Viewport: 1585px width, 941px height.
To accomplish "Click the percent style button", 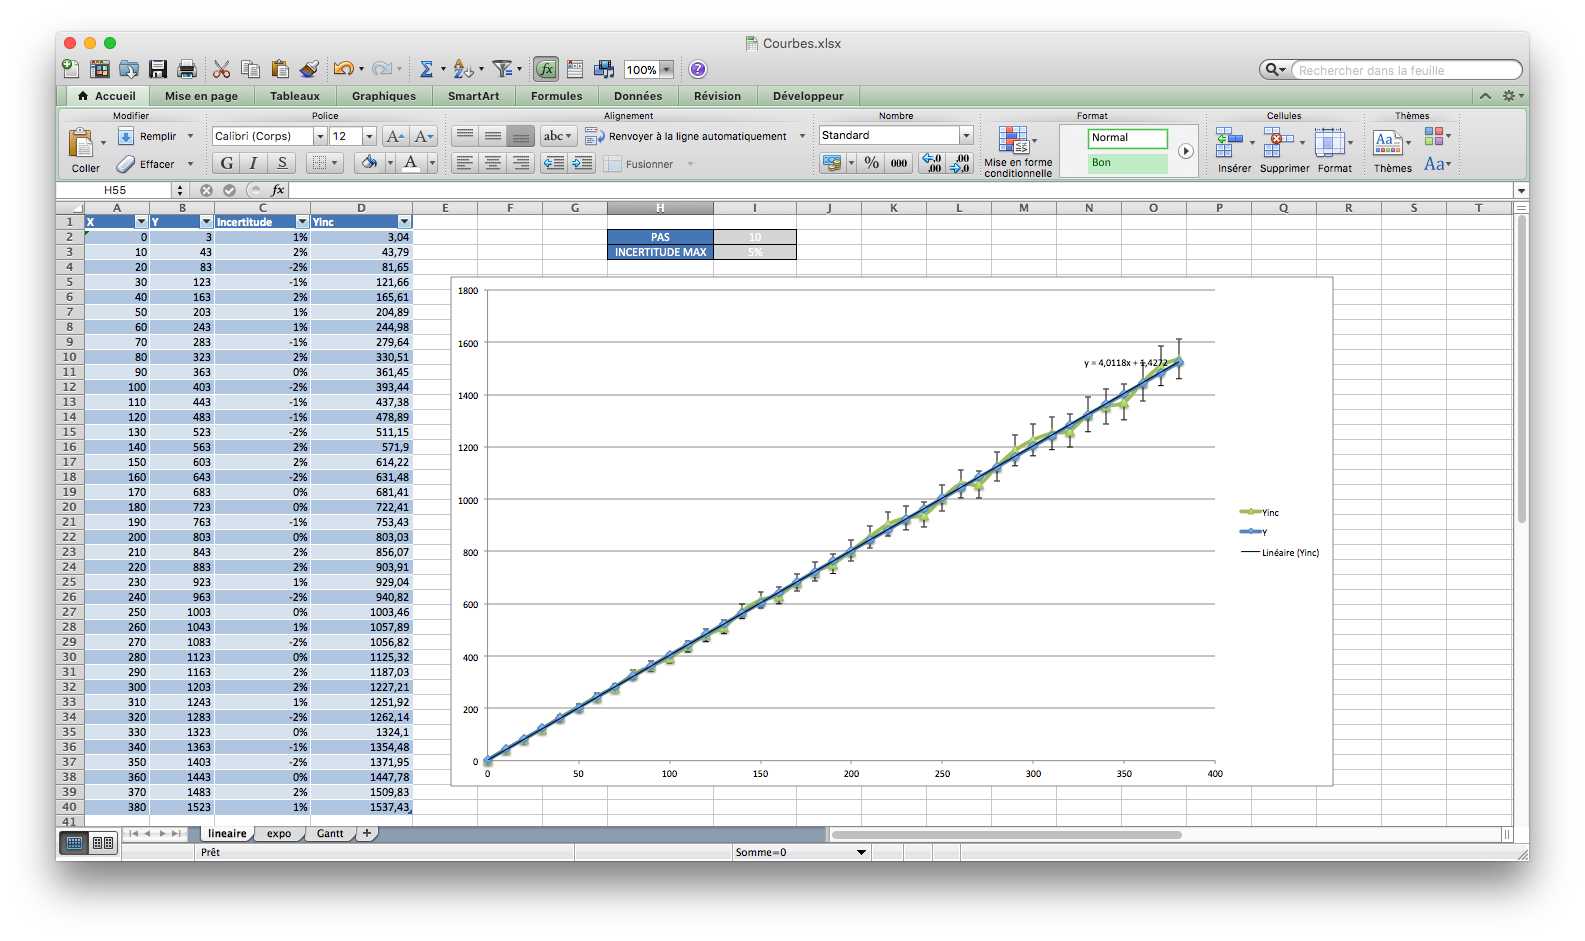I will (x=872, y=163).
